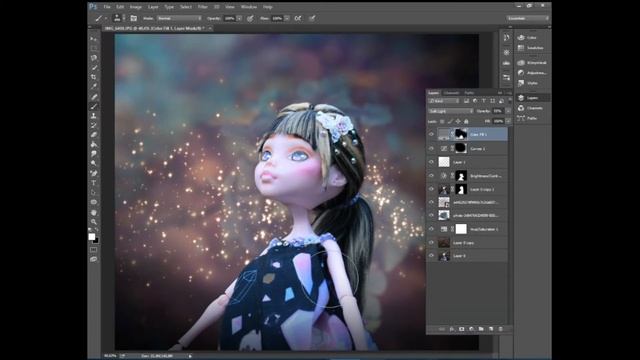Switch to the Channels tab in Layers panel
Image resolution: width=640 pixels, height=360 pixels.
point(451,93)
